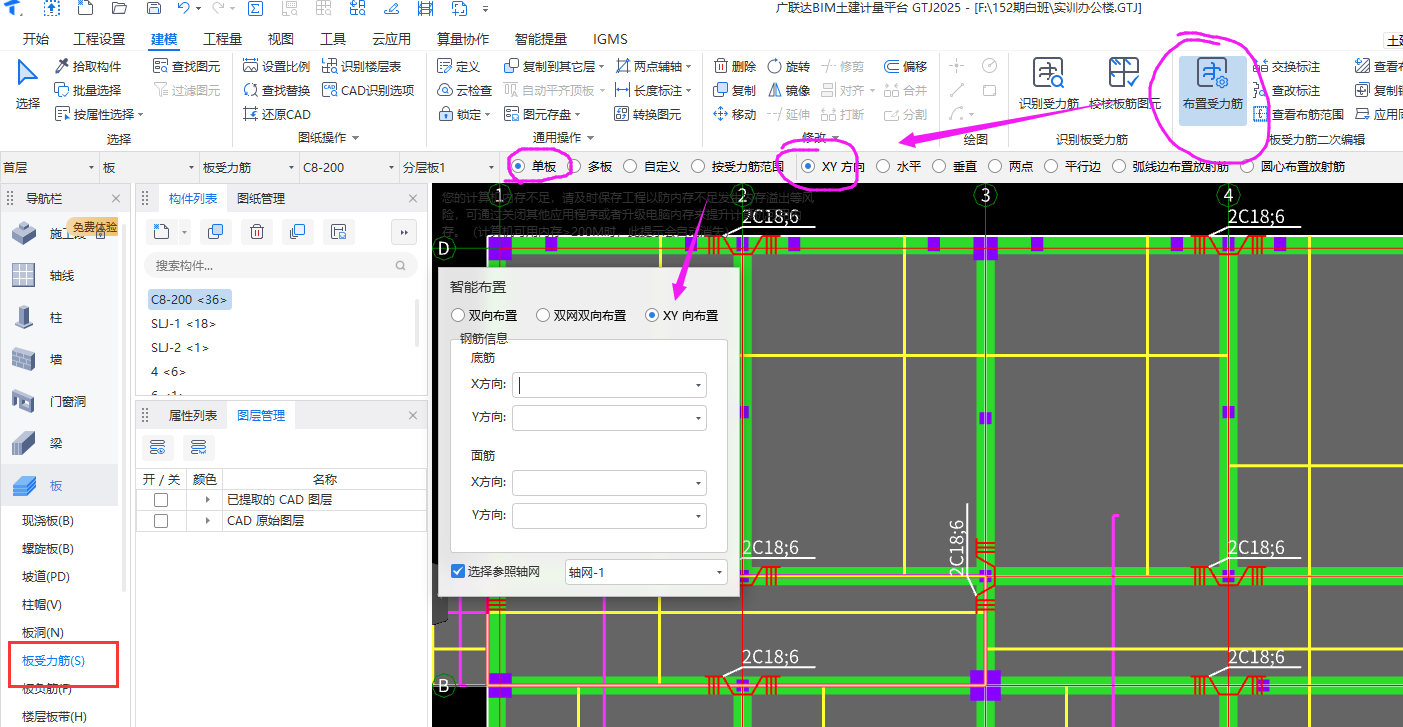Screen dimensions: 1403x727
Task: Click 云检查 tool
Action: point(465,90)
